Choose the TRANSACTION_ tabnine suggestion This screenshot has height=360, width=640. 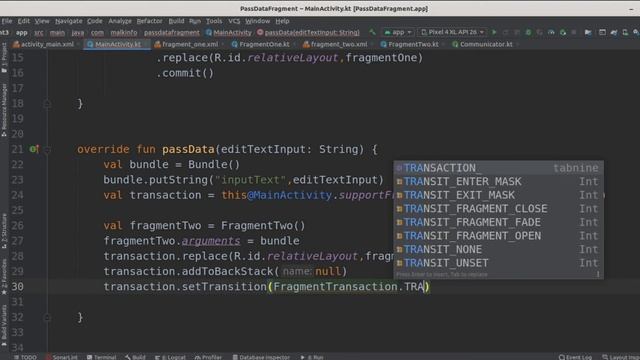click(x=498, y=168)
